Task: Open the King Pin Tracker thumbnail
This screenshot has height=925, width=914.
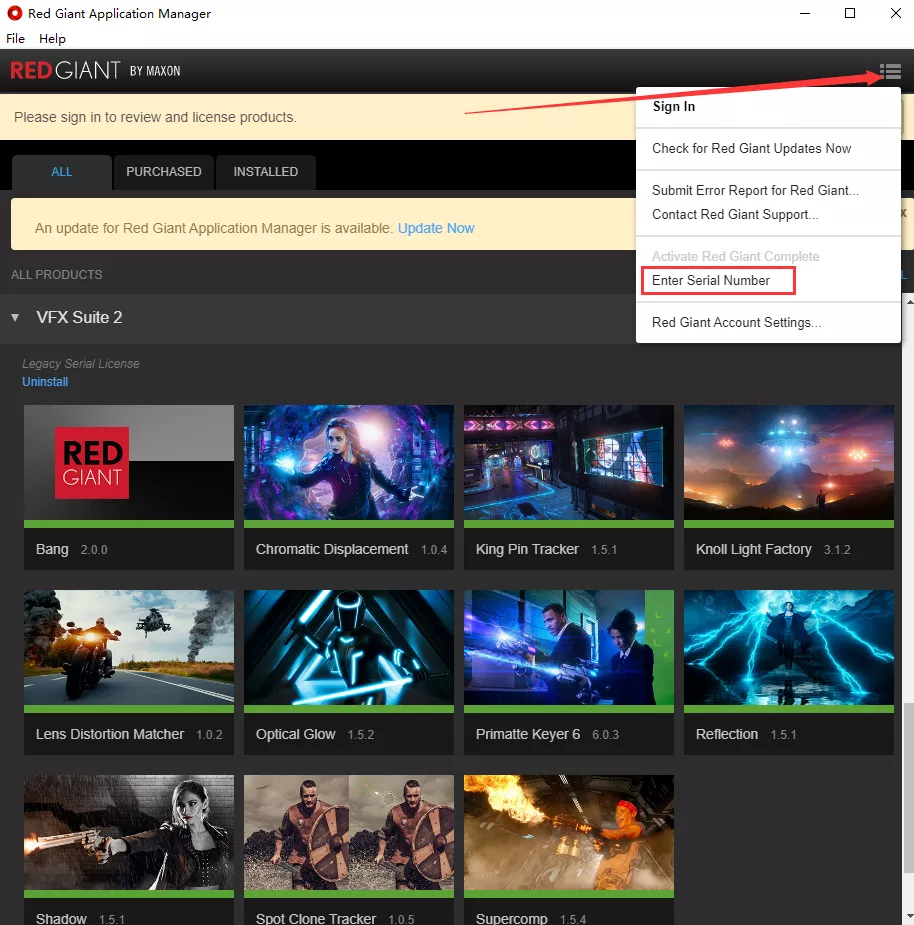Action: tap(569, 462)
